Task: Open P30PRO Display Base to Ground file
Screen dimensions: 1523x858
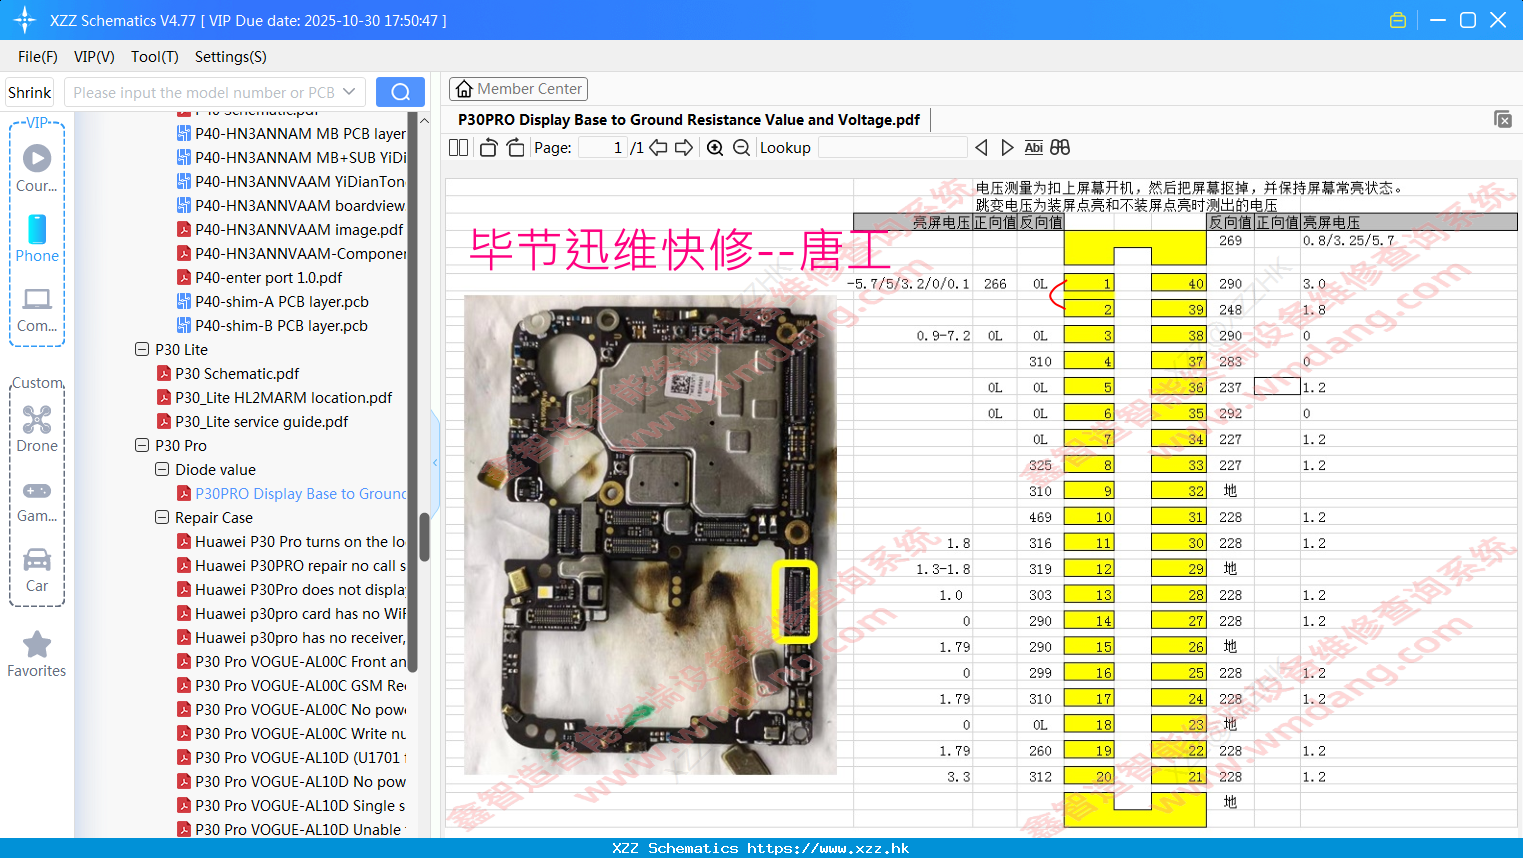Action: point(300,493)
